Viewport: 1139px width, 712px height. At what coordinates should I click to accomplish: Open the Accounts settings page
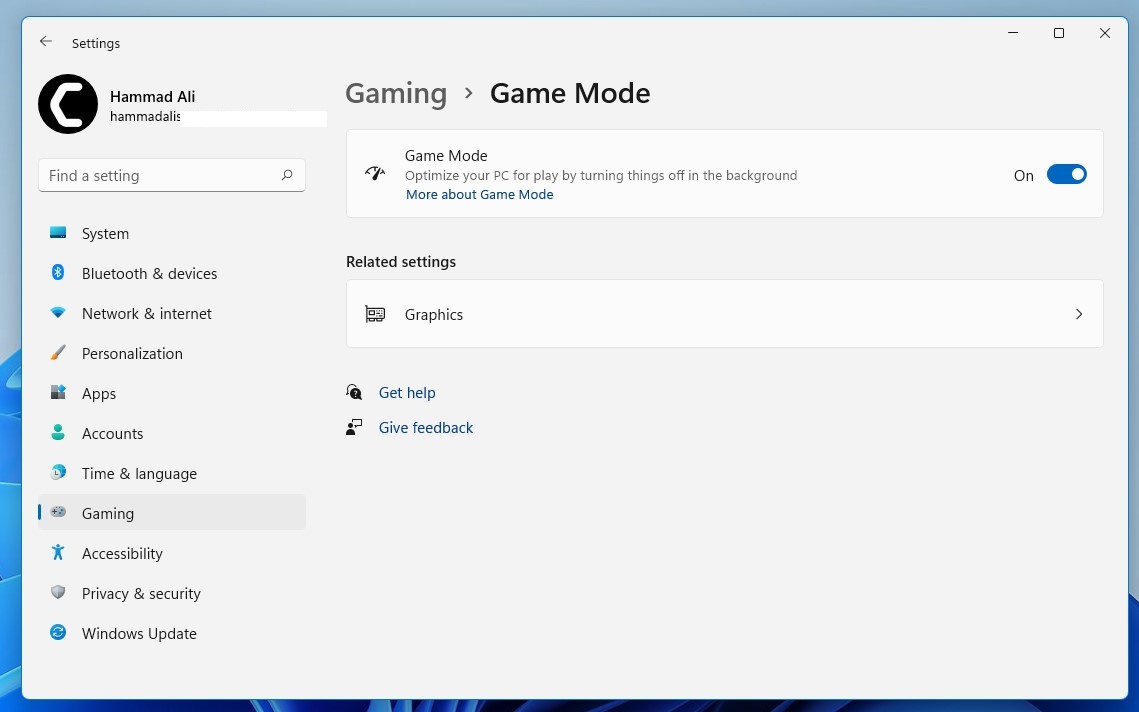pos(112,433)
